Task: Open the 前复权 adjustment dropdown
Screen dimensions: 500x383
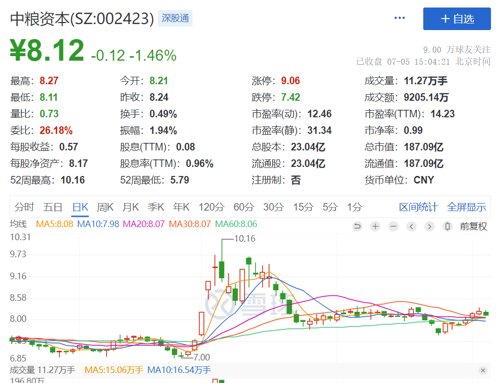Action: (473, 227)
